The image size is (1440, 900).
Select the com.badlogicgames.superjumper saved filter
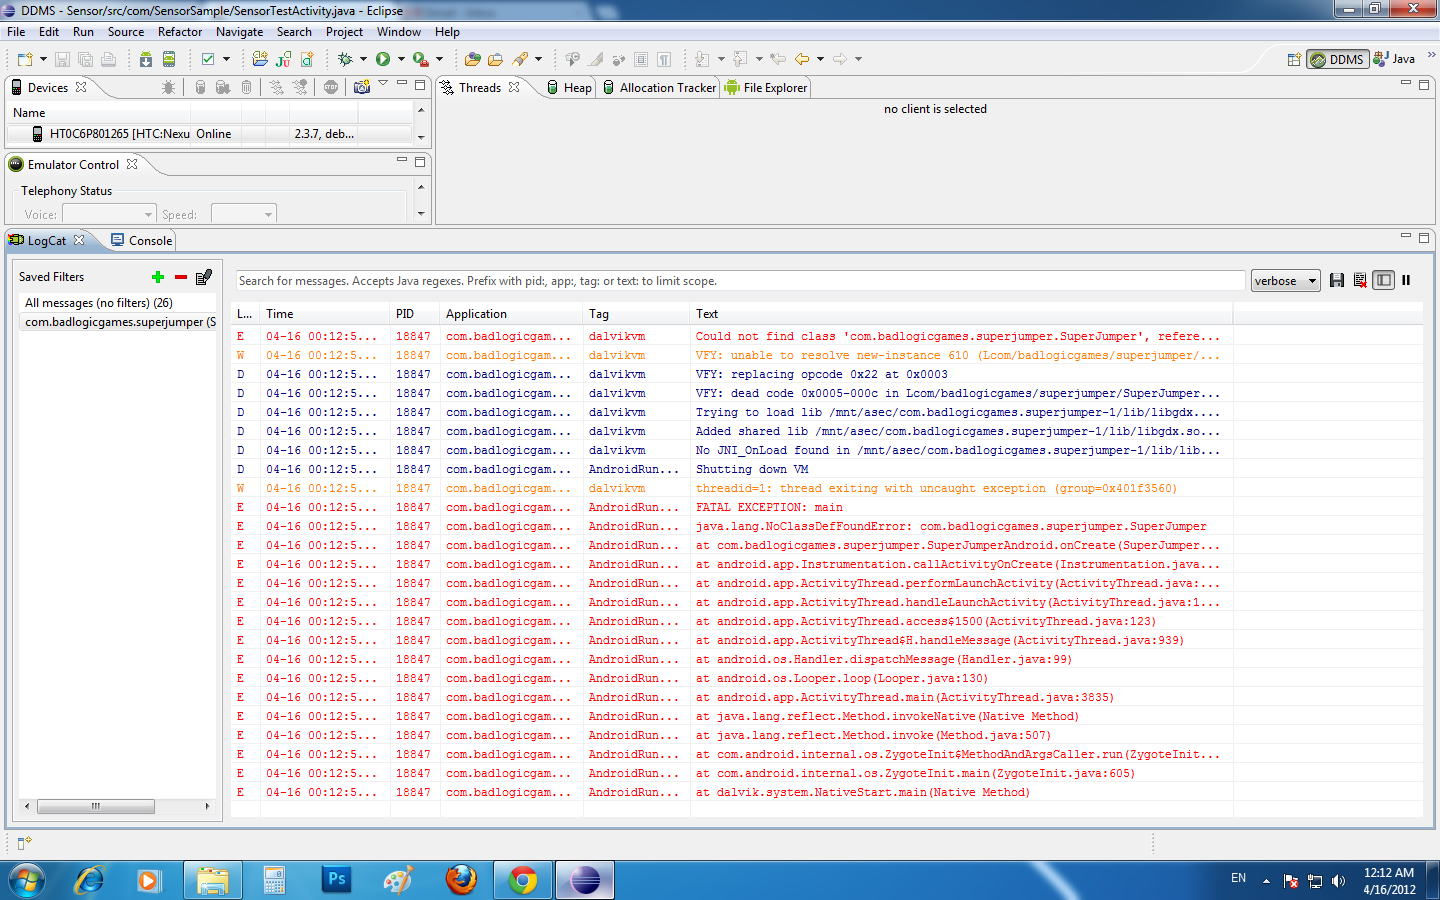pos(118,322)
